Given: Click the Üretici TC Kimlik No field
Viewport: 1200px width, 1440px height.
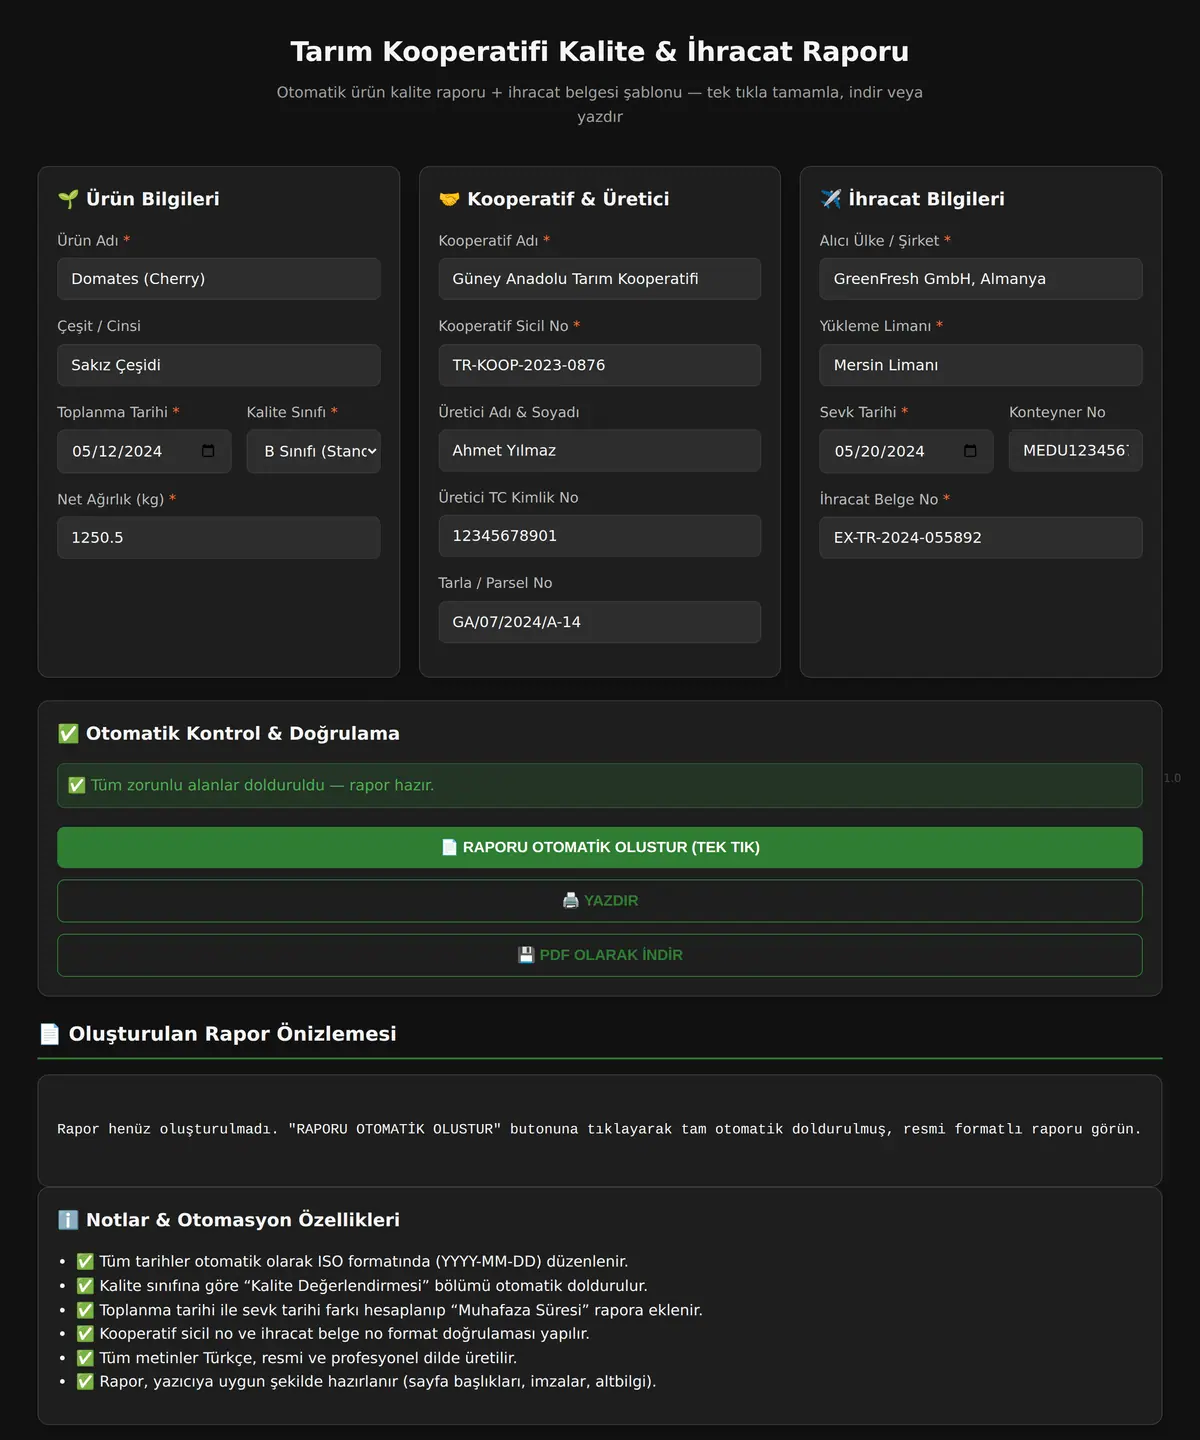Looking at the screenshot, I should click(600, 536).
